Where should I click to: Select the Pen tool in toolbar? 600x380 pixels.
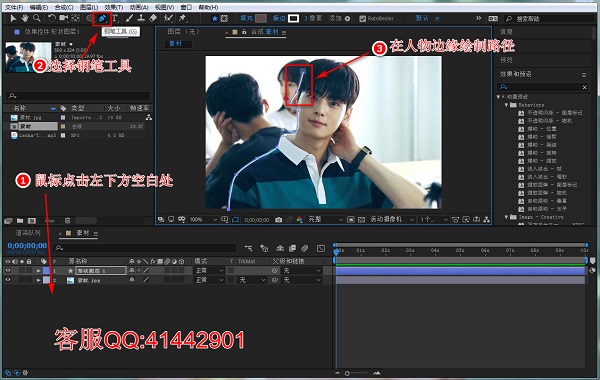(x=102, y=18)
